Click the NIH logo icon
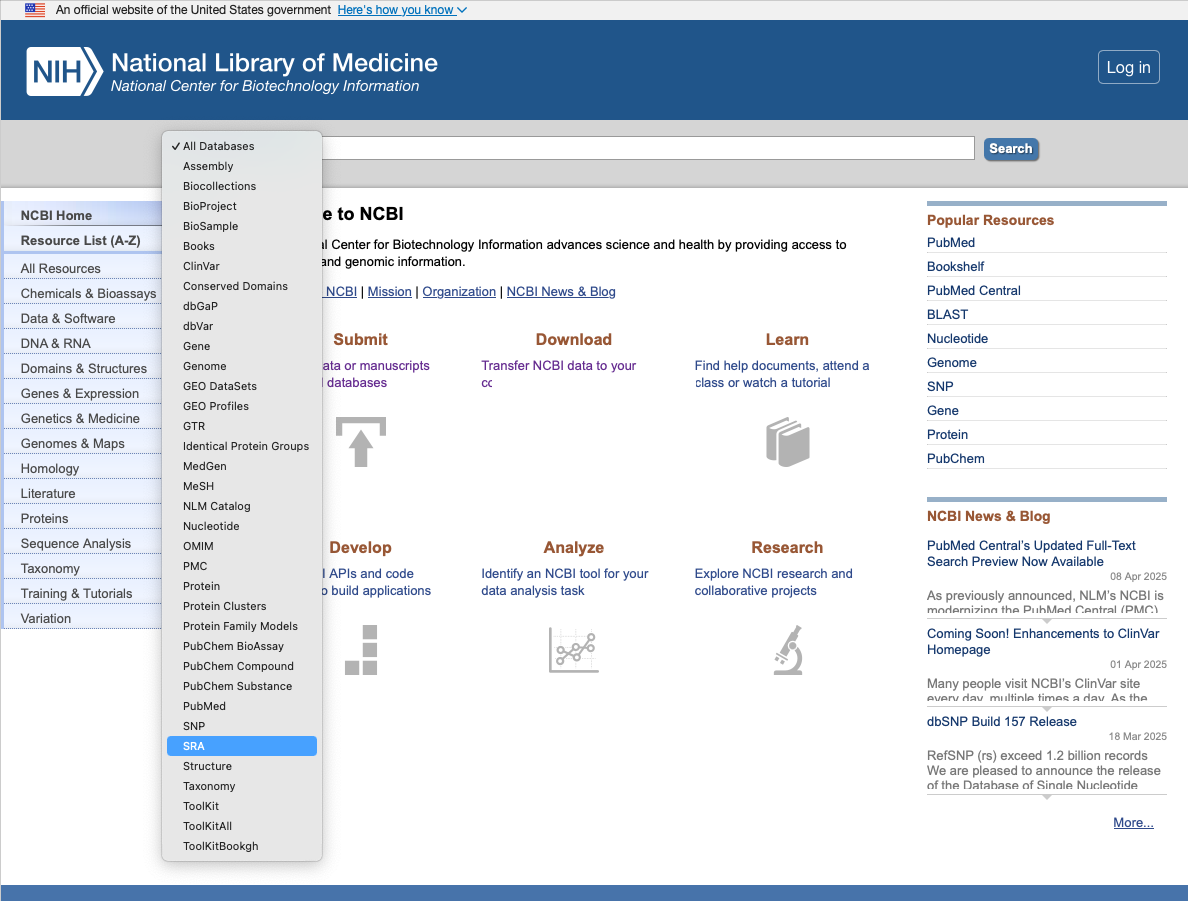 64,71
